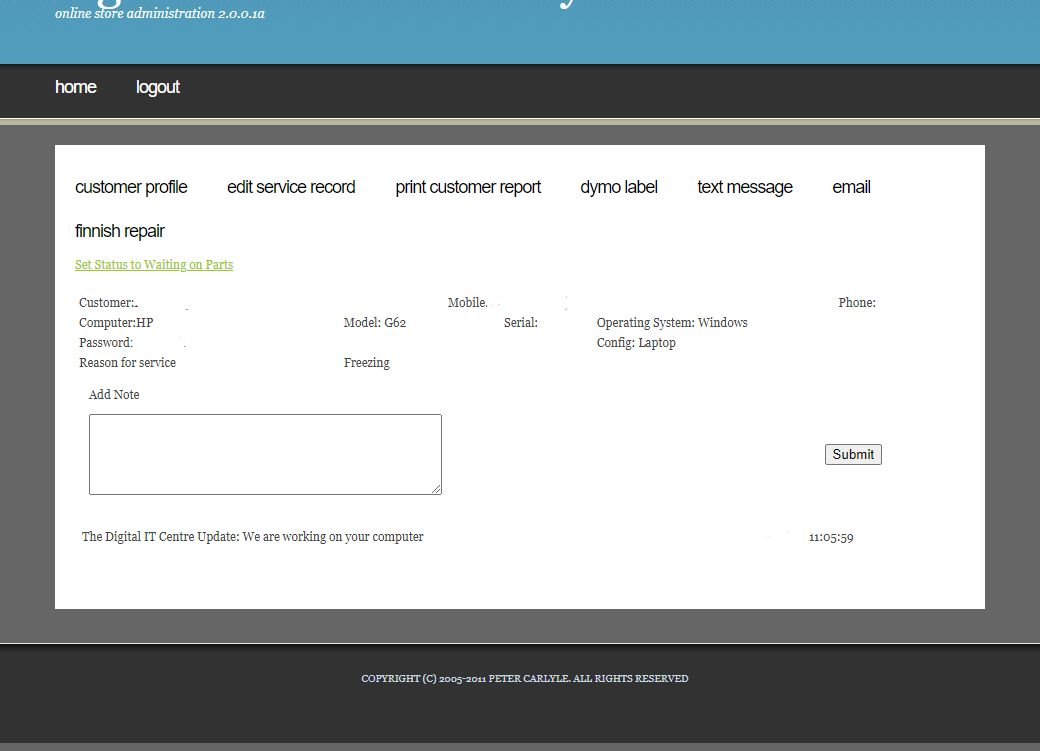Set status to Waiting on Parts

(154, 265)
